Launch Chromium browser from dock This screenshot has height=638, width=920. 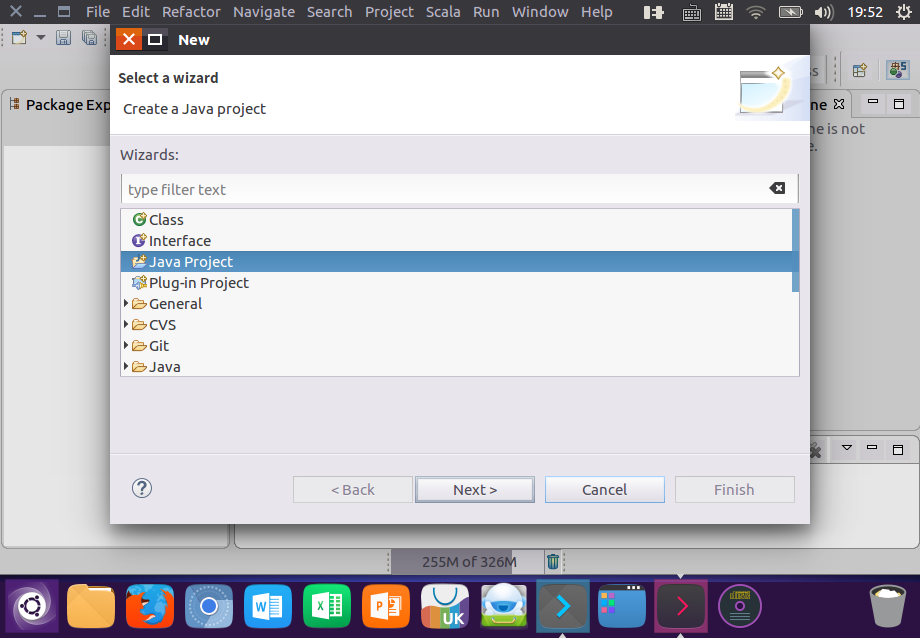(209, 606)
